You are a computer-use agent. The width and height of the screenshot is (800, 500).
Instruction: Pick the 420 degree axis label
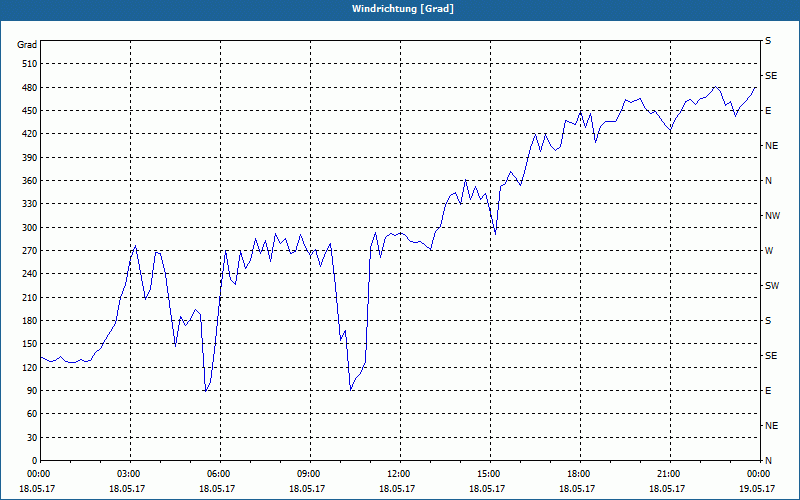30,134
